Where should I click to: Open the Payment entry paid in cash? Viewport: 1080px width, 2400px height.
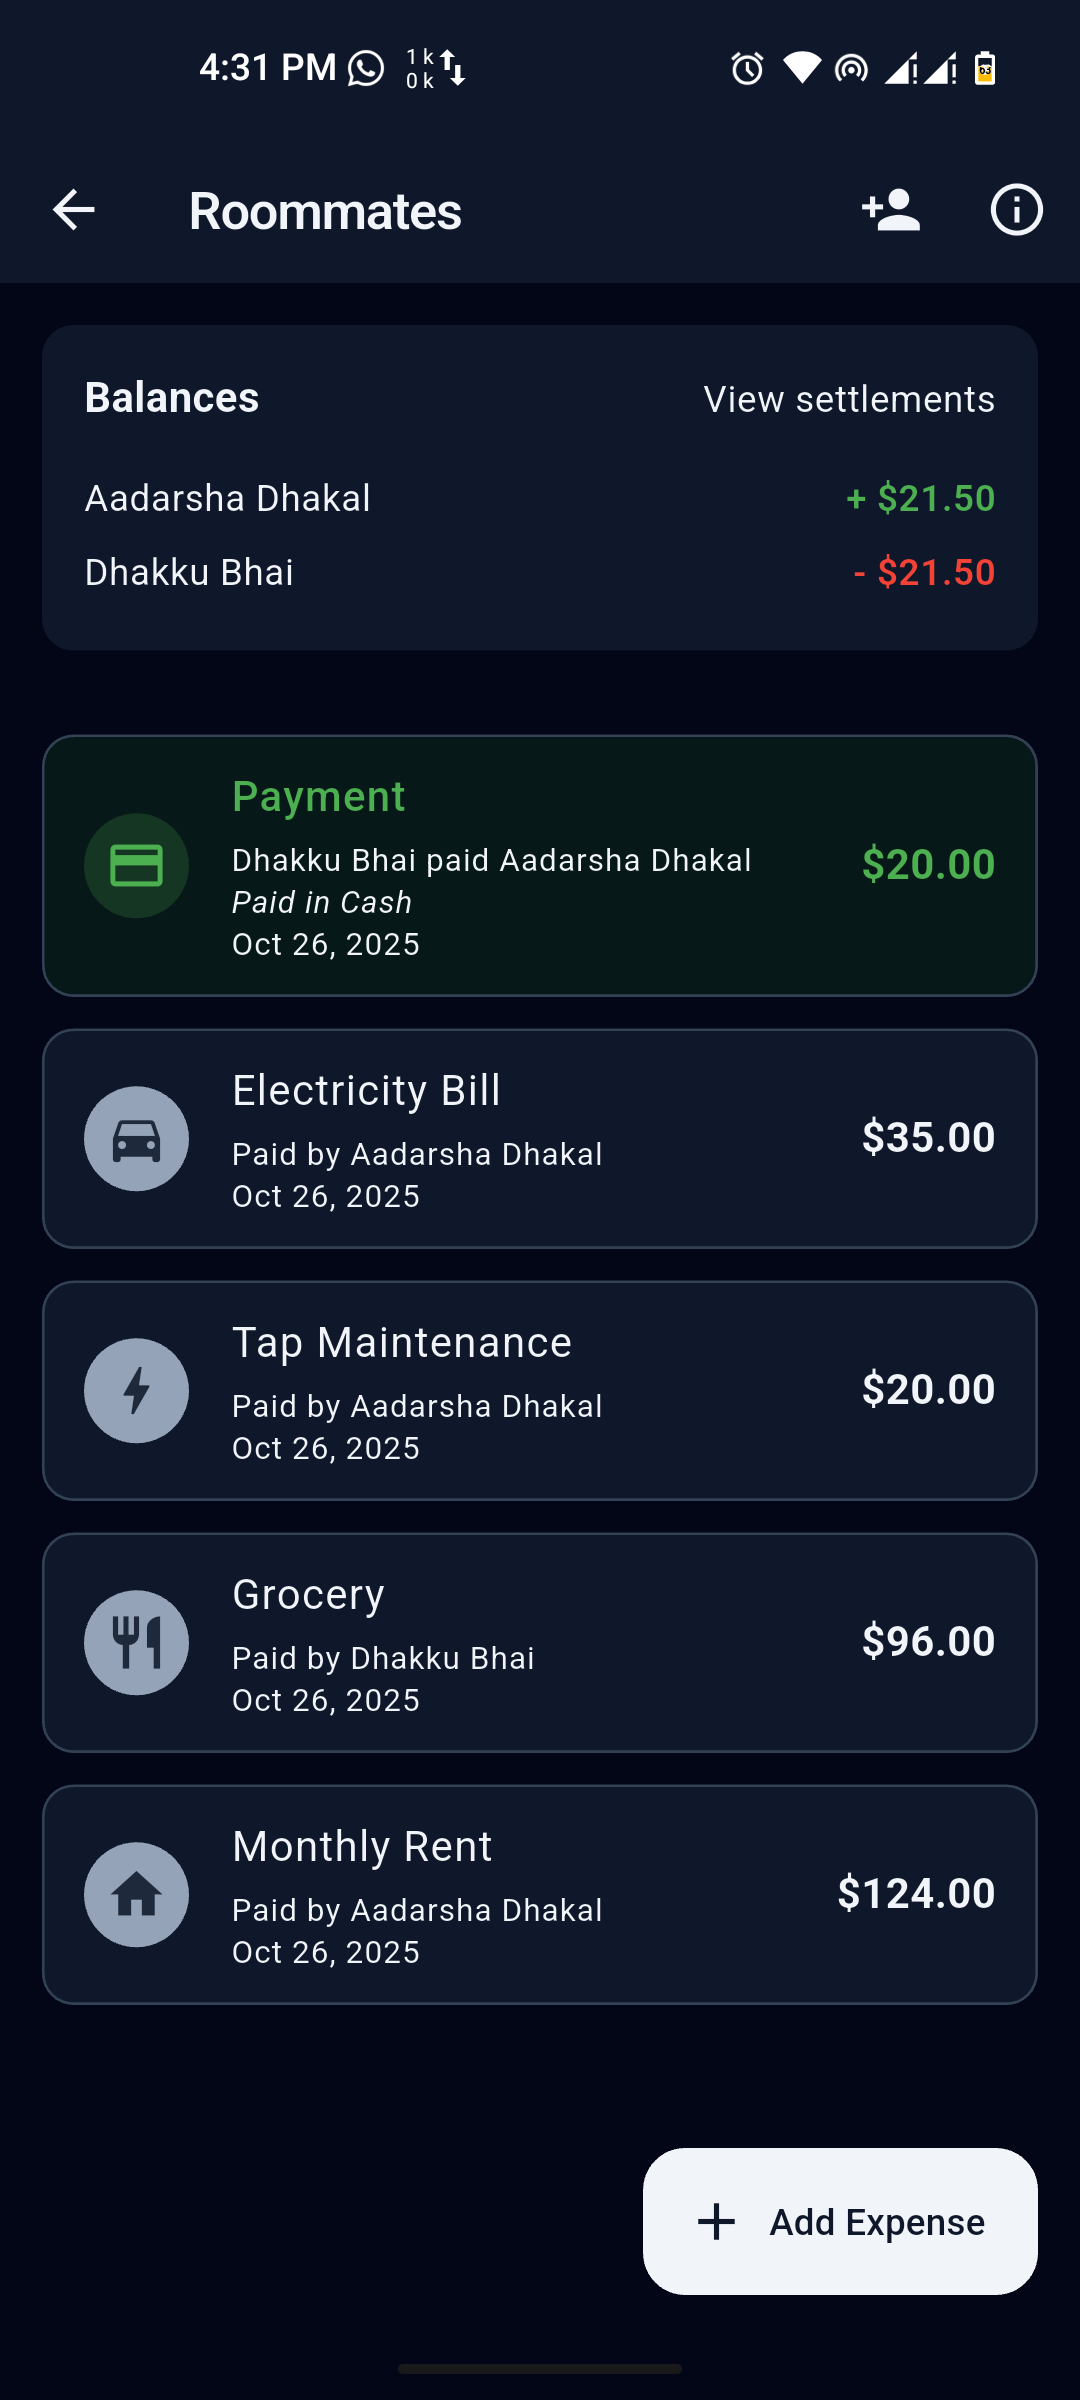(x=540, y=866)
